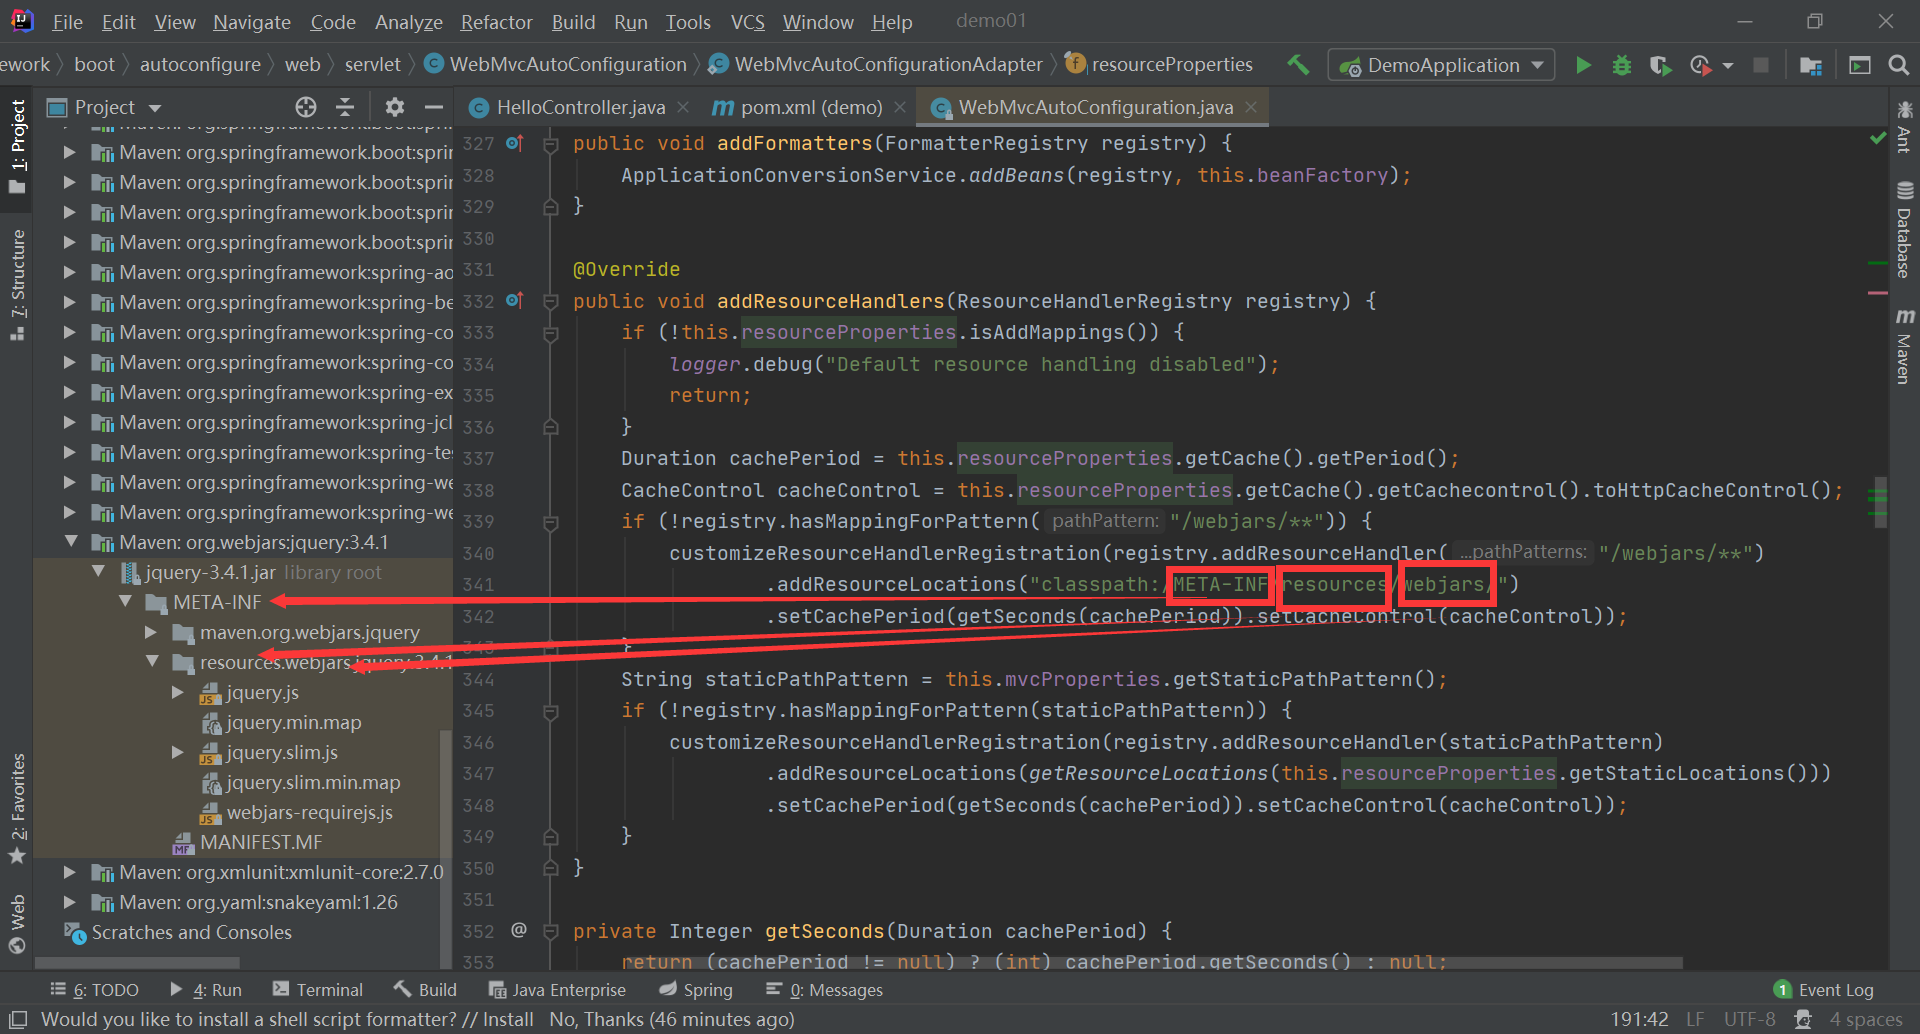This screenshot has width=1920, height=1034.
Task: Open Project panel settings gear
Action: pos(395,107)
